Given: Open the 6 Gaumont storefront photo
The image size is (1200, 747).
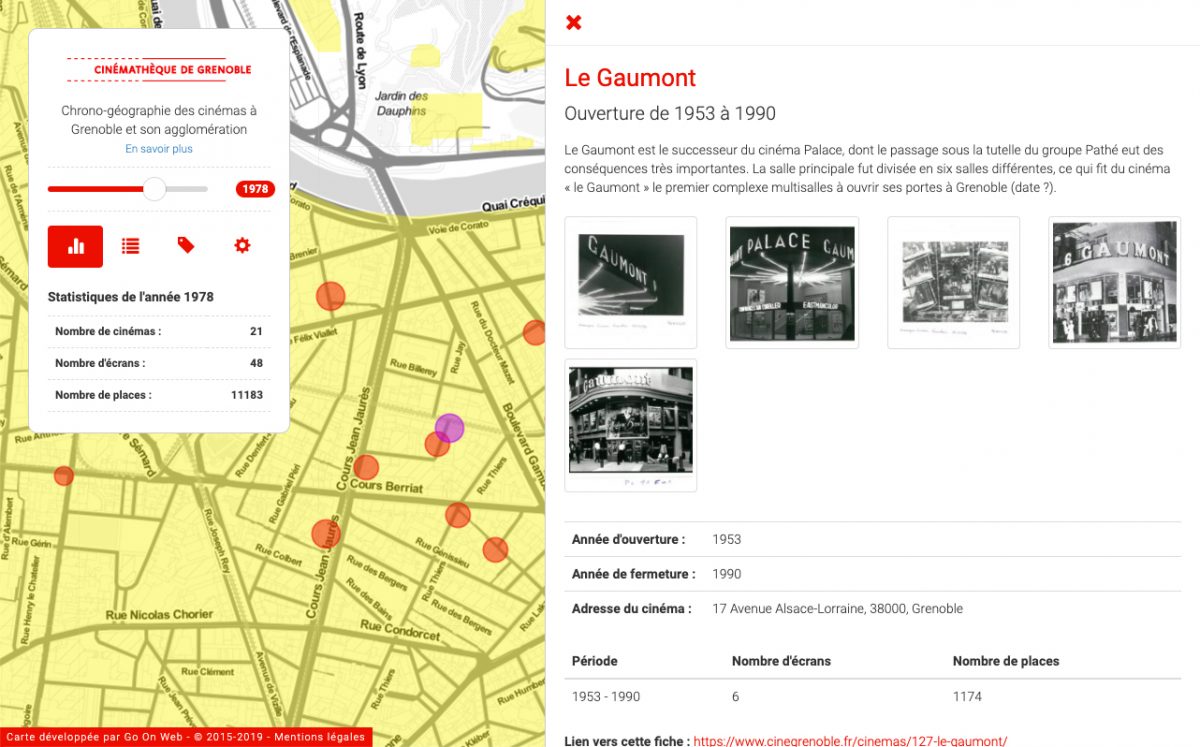Looking at the screenshot, I should pyautogui.click(x=1114, y=282).
